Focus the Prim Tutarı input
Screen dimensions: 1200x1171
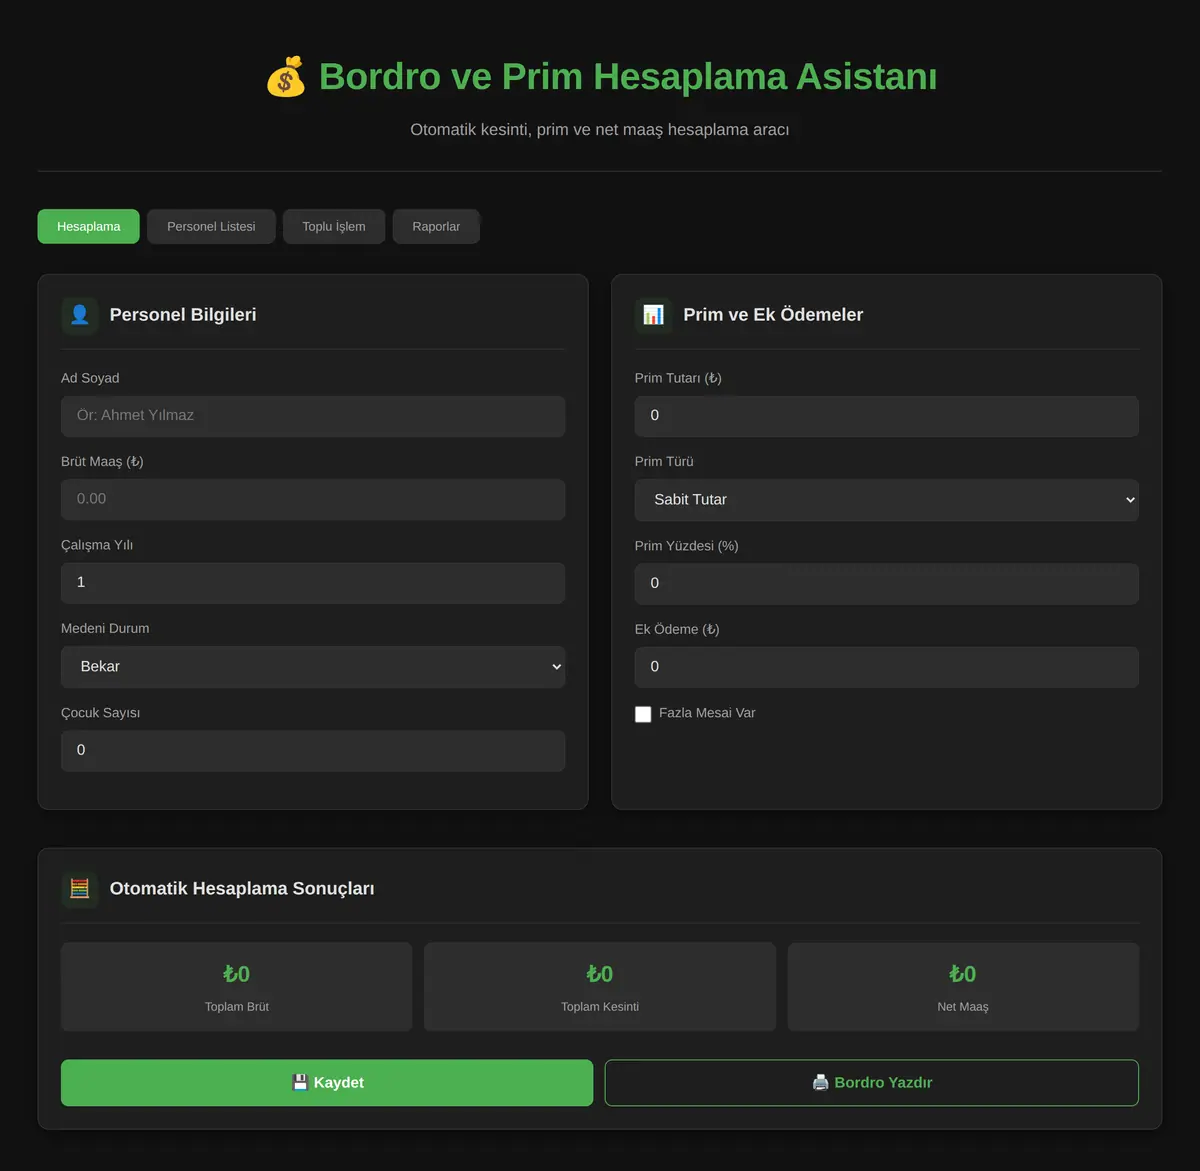pyautogui.click(x=886, y=416)
